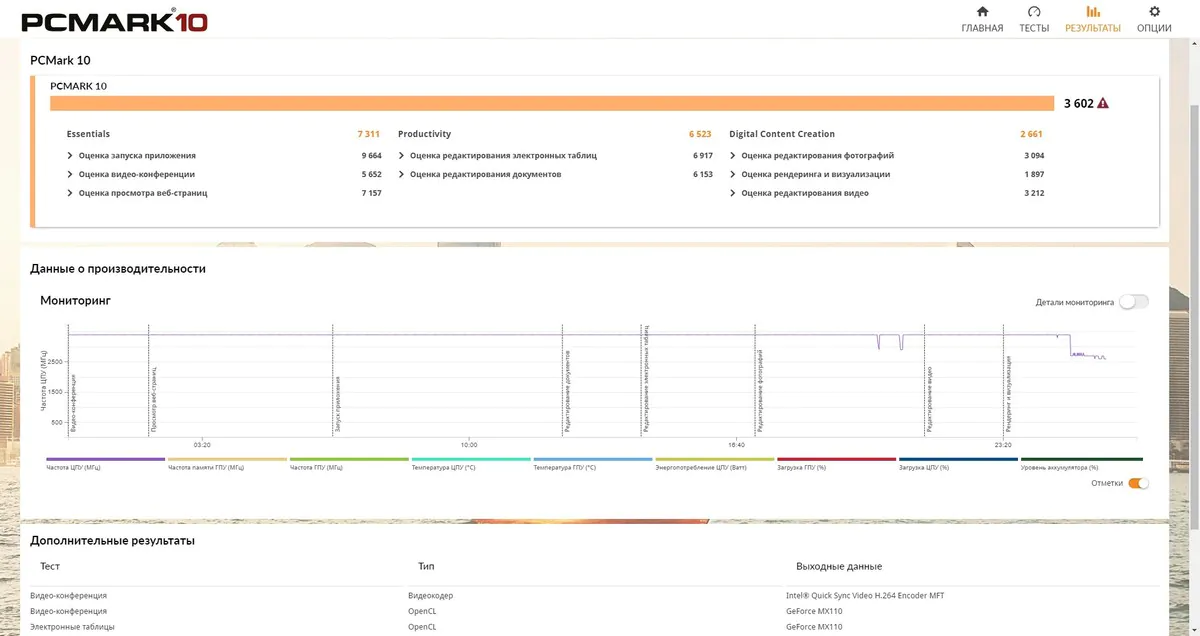Expand Оценка рендеринга и визуализации row
The image size is (1200, 636).
tap(733, 174)
